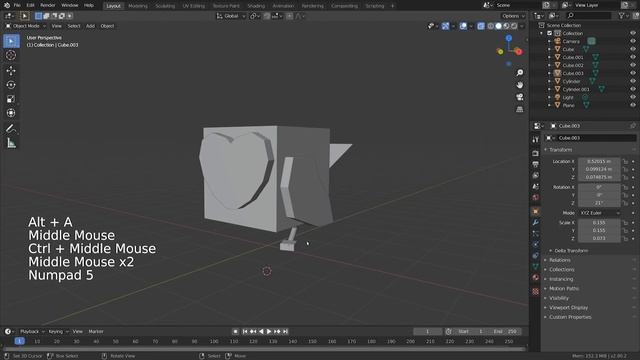Toggle X-Ray mode button

pos(481,26)
